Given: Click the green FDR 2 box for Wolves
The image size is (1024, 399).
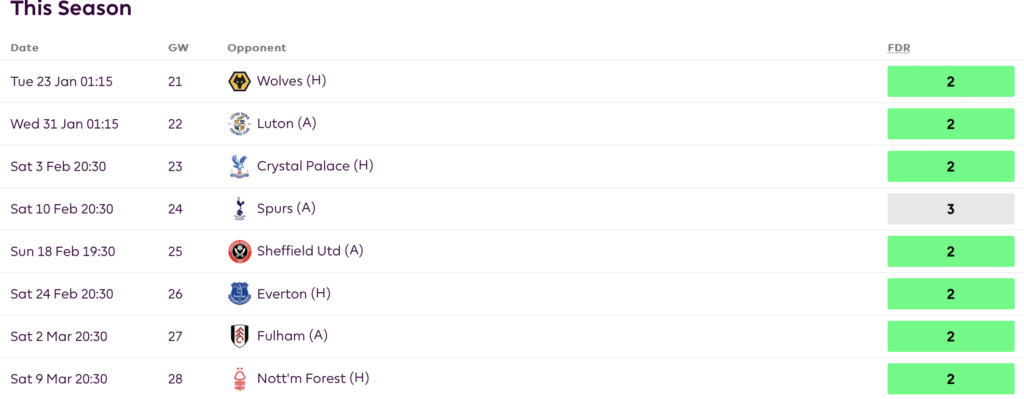Looking at the screenshot, I should click(x=951, y=82).
